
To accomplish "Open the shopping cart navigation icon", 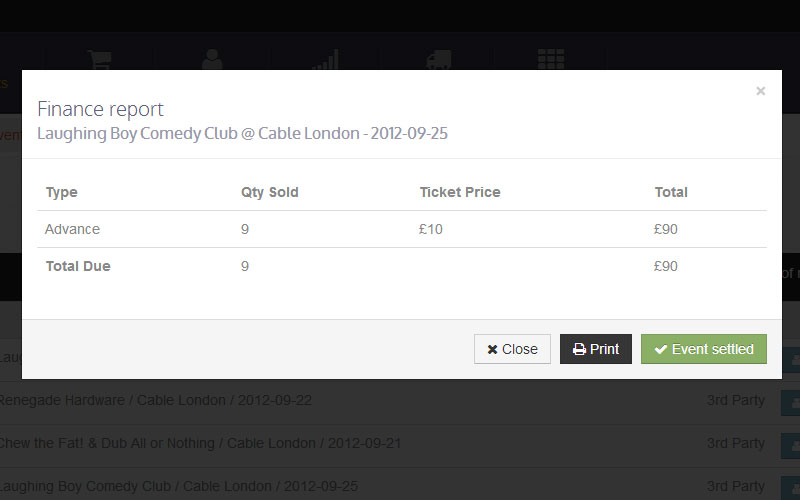I will point(98,59).
